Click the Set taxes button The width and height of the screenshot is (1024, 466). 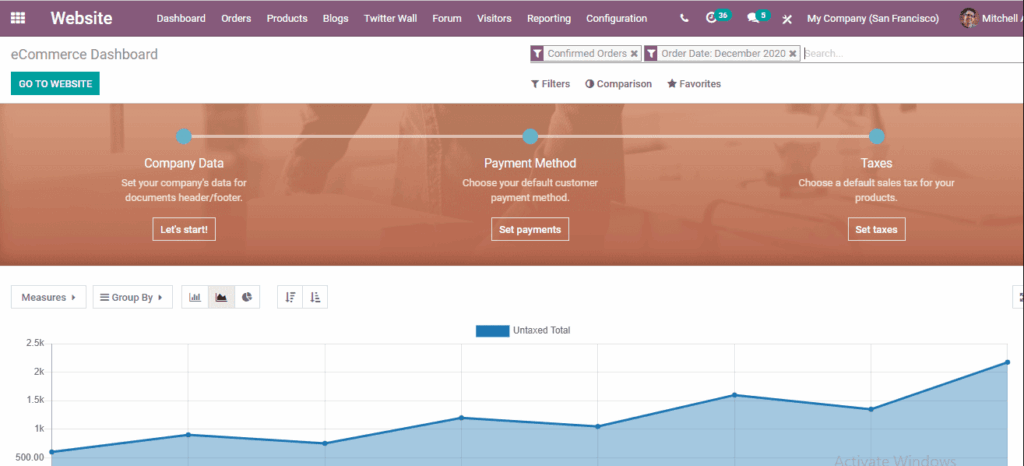coord(876,229)
